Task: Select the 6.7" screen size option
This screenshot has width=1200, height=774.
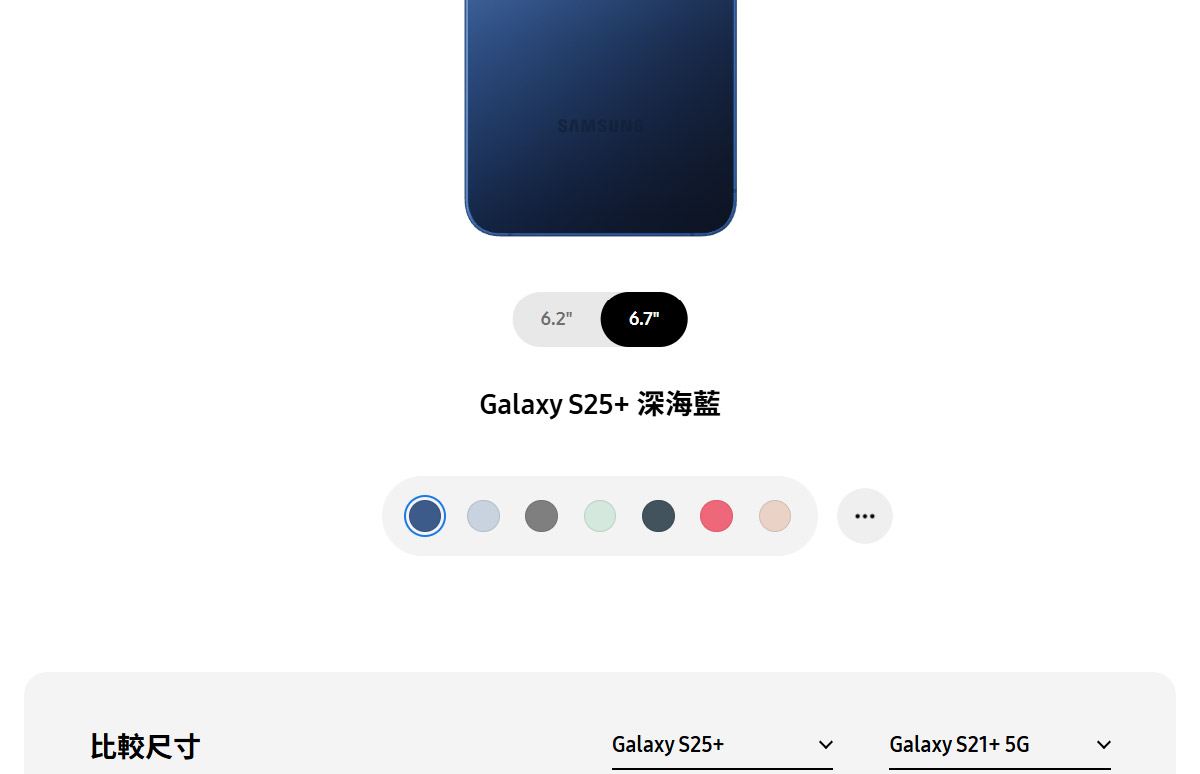Action: click(x=644, y=319)
